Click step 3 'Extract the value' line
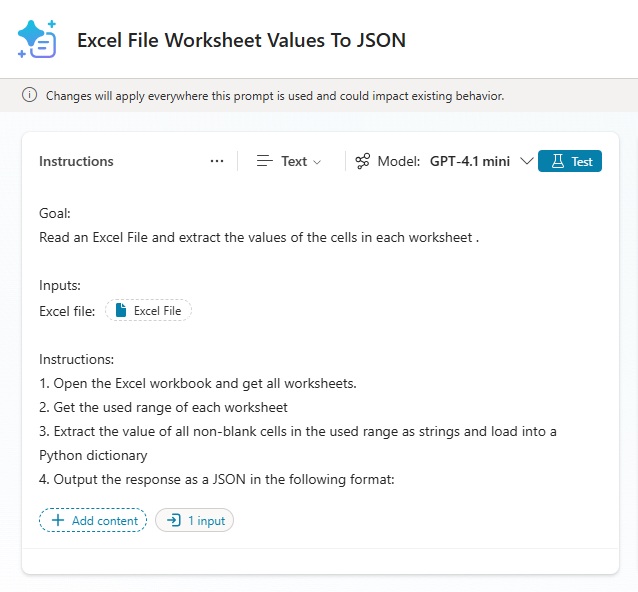The height and width of the screenshot is (592, 638). [297, 431]
